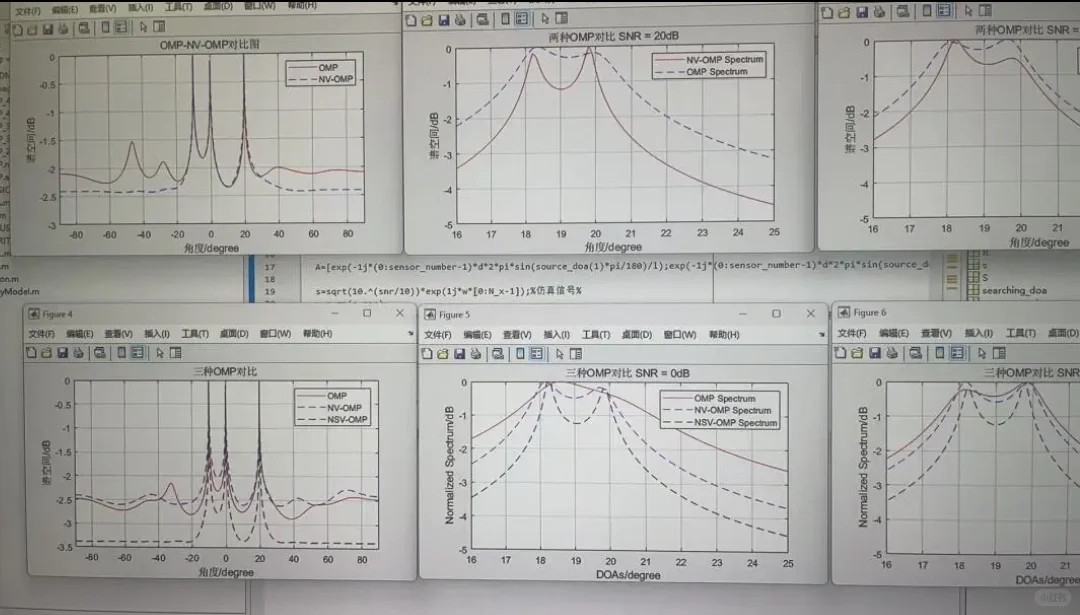Save Figure 5 using the floppy disk icon
Viewport: 1080px width, 615px height.
tap(459, 353)
